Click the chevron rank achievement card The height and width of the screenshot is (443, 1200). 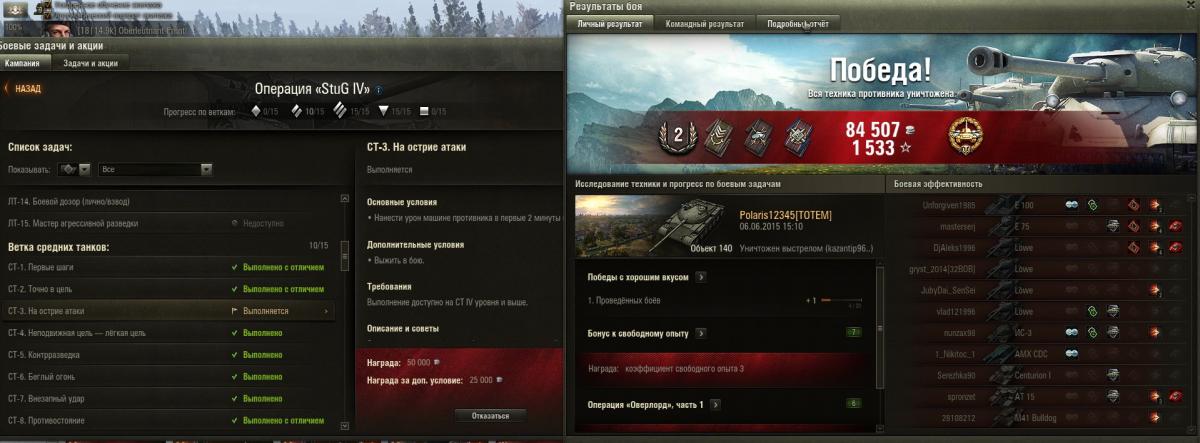(x=721, y=137)
